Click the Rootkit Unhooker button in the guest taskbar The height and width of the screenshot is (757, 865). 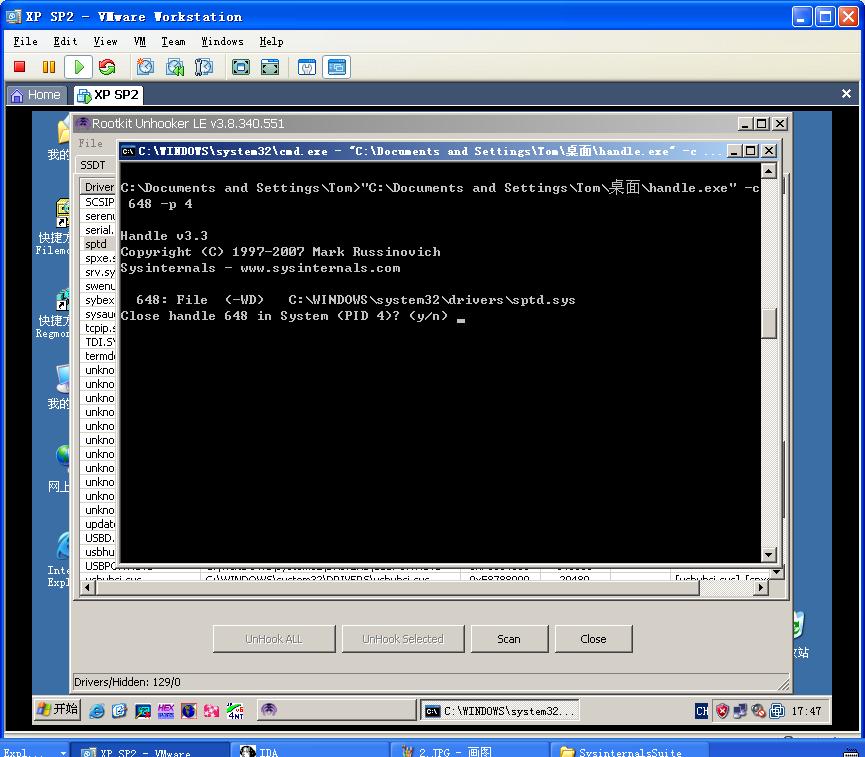point(337,710)
